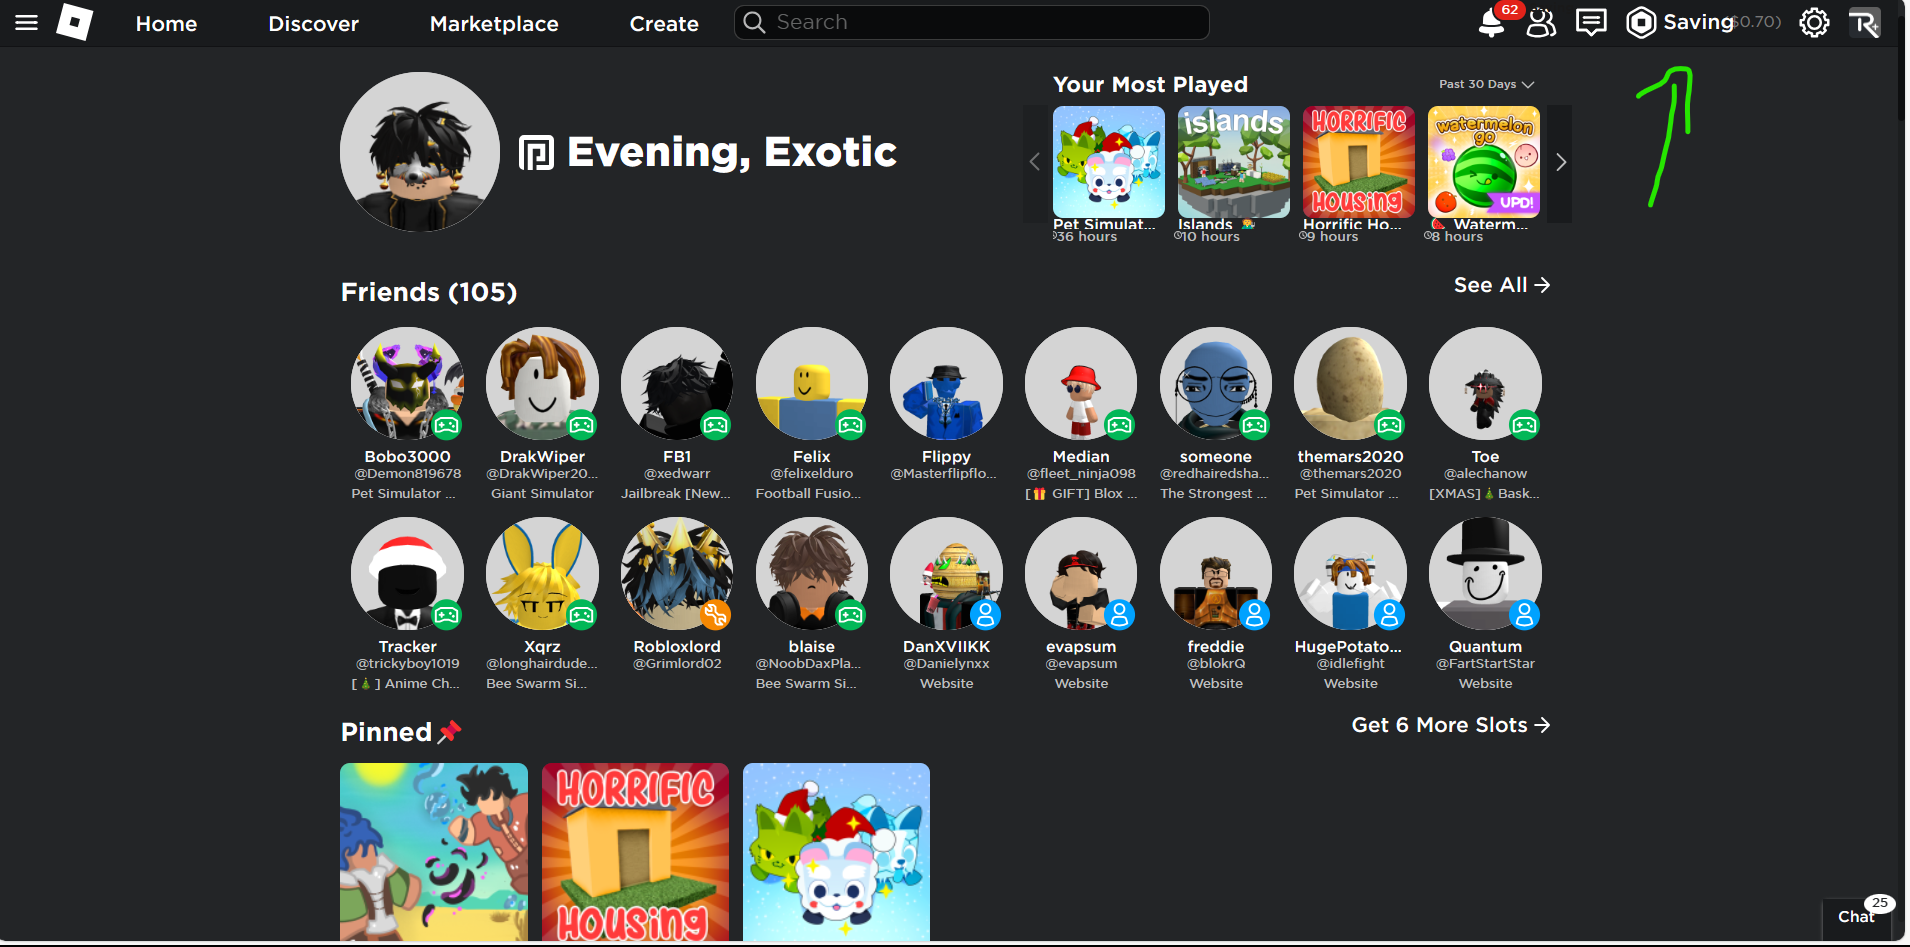
Task: Open pinned Horrific Housing game
Action: pyautogui.click(x=635, y=852)
